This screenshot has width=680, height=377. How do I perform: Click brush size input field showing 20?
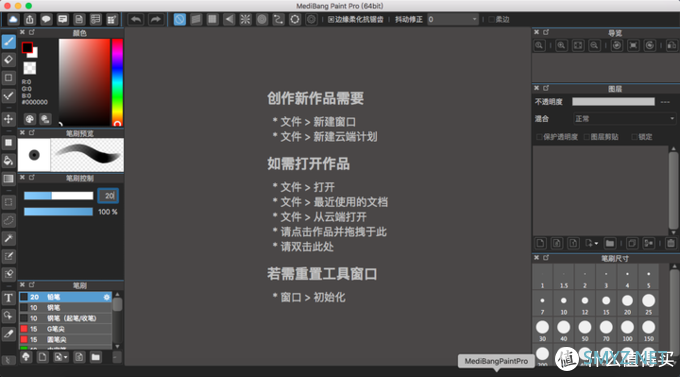pyautogui.click(x=108, y=196)
